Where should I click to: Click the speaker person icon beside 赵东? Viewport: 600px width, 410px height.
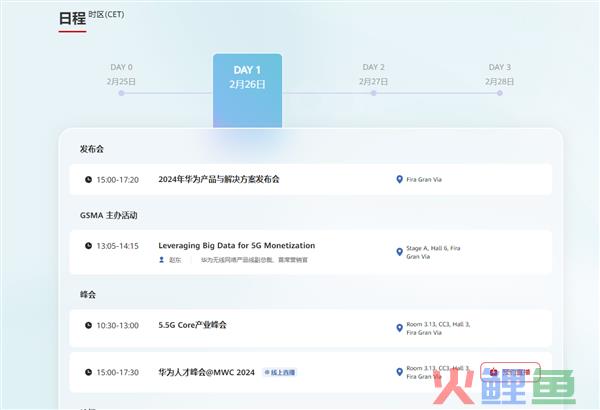coord(161,260)
